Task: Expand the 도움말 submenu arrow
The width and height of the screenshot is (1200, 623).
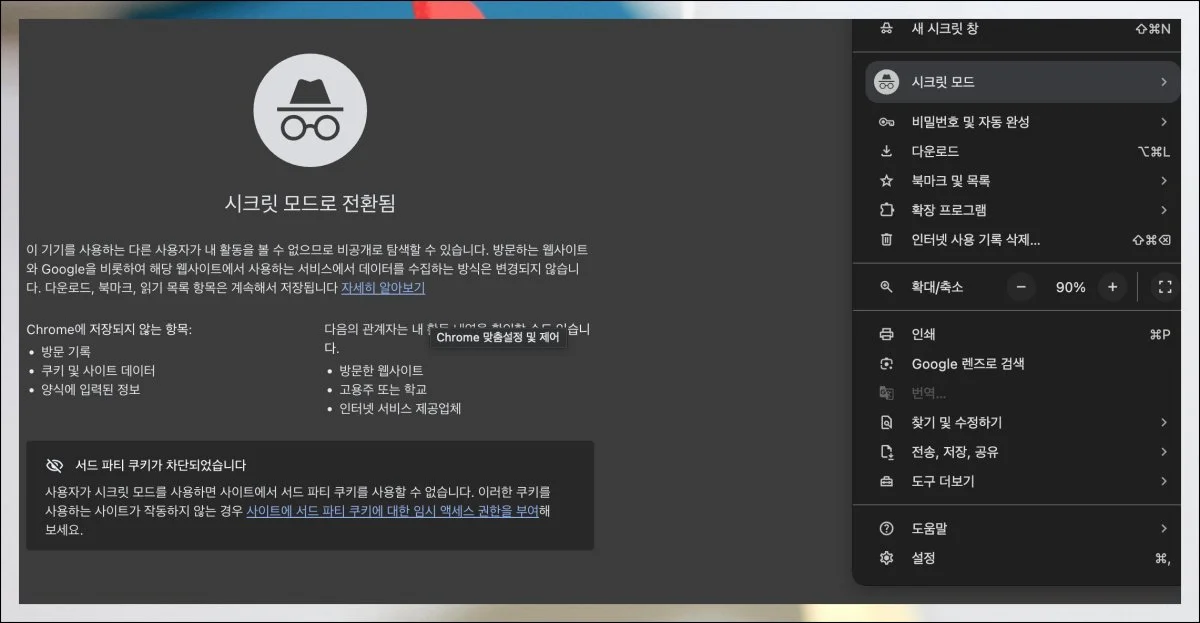Action: pos(1163,528)
